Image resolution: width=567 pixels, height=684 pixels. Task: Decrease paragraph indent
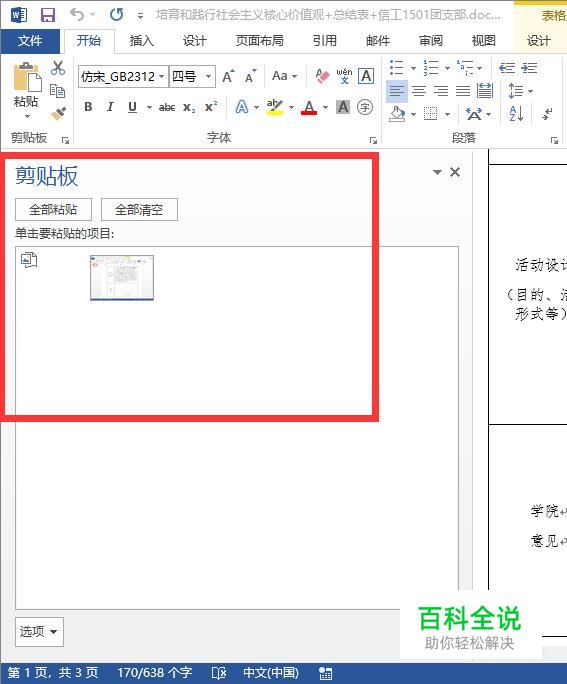coord(507,68)
